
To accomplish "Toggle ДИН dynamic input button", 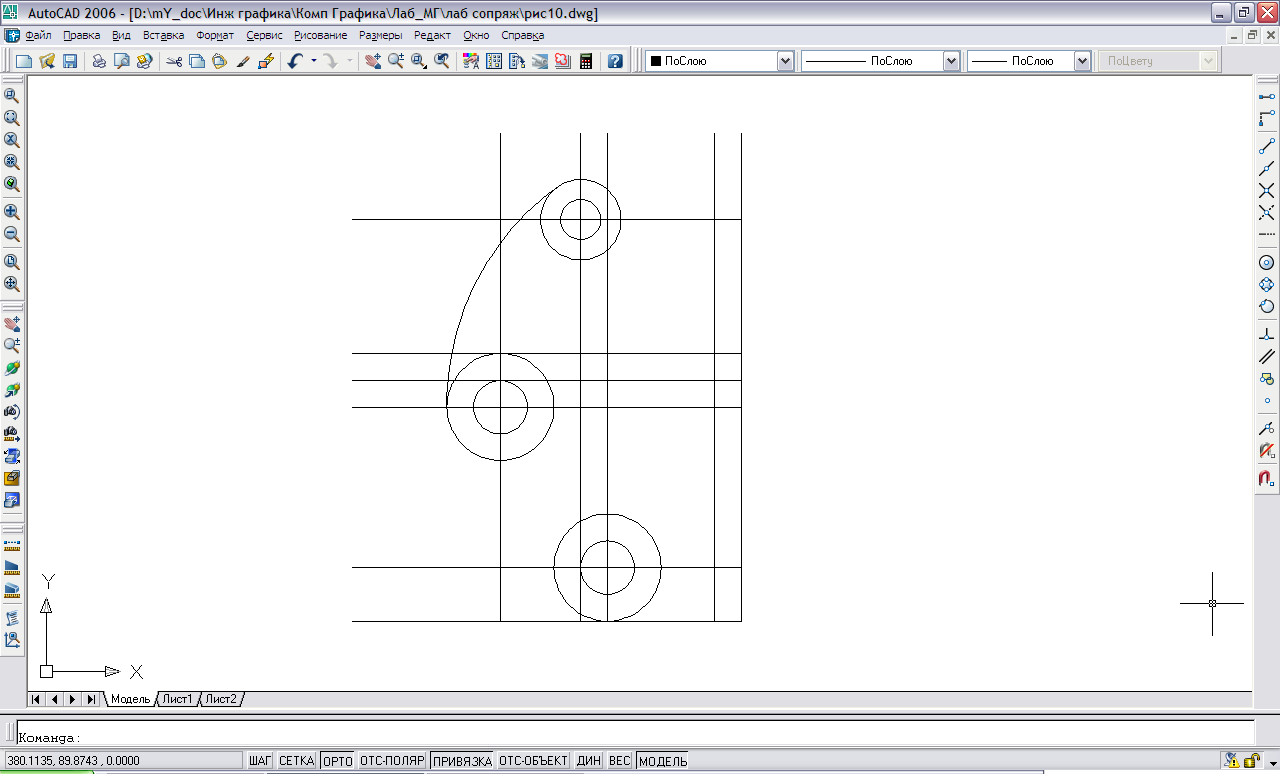I will coord(589,761).
